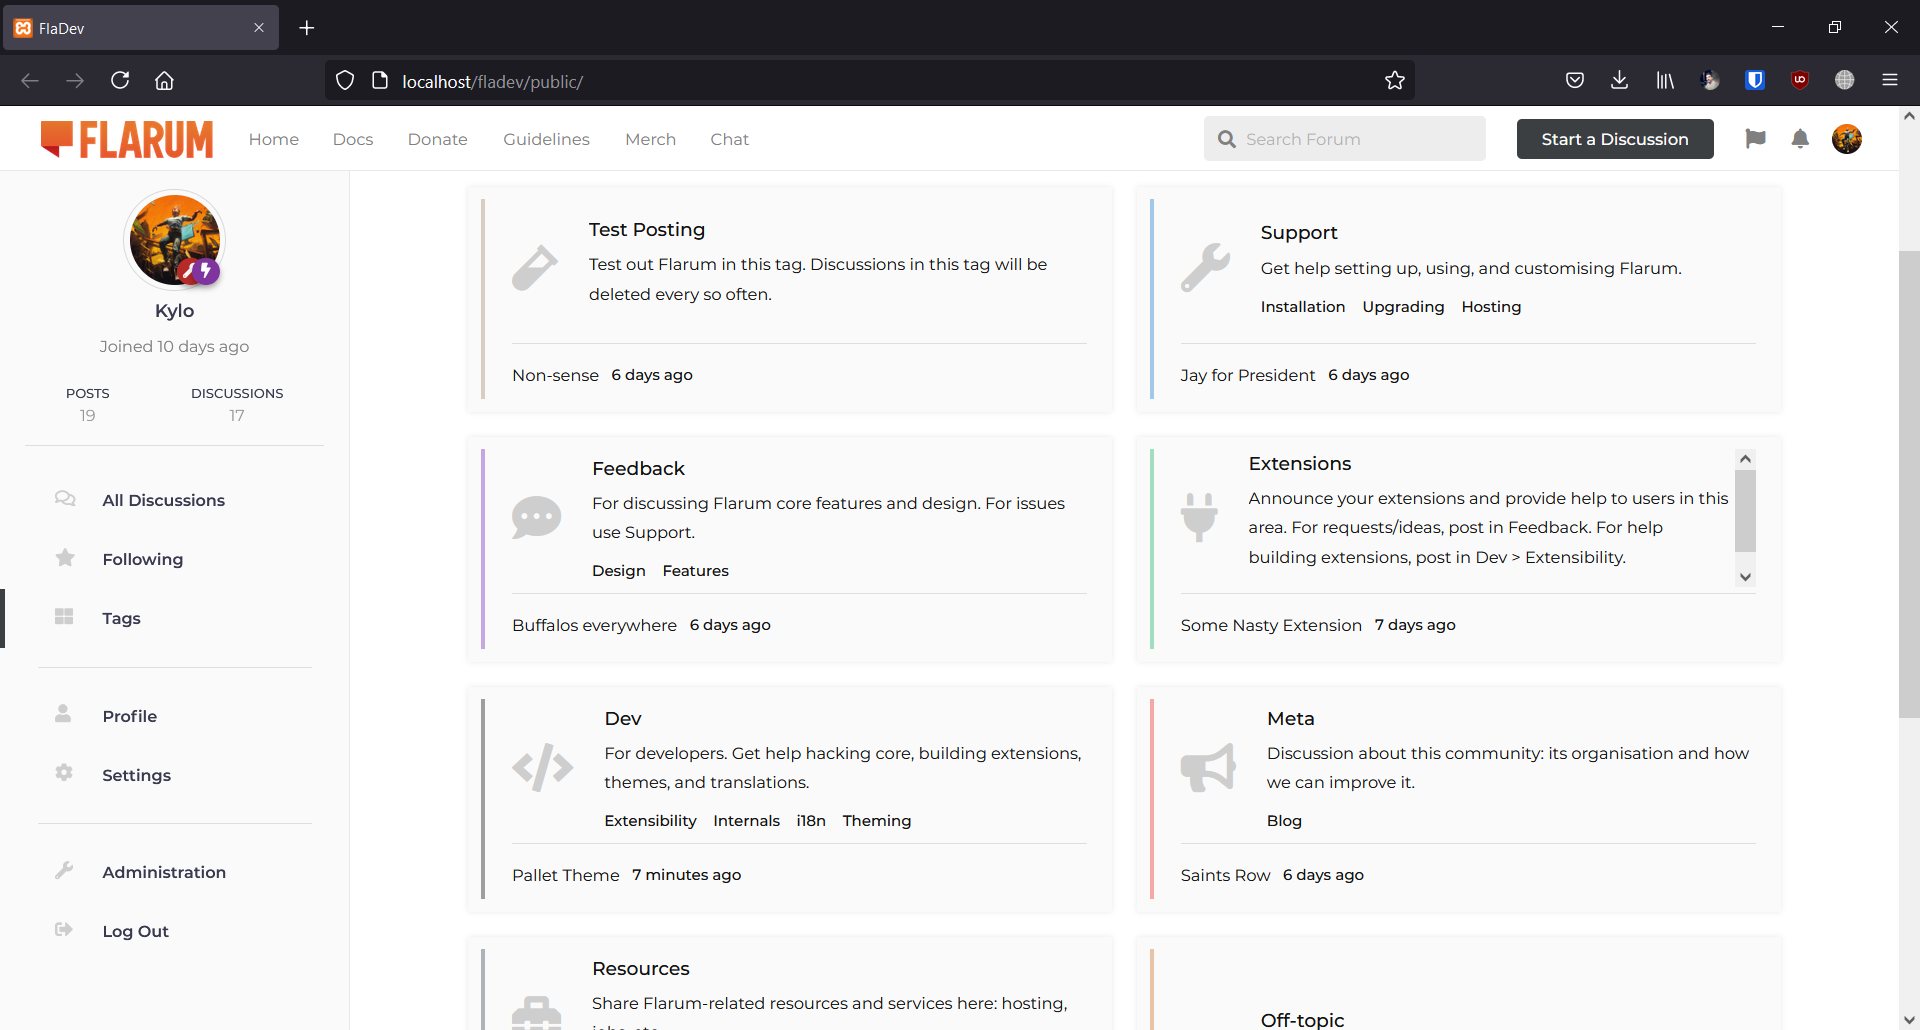
Task: Open the Guidelines nav link
Action: [x=547, y=139]
